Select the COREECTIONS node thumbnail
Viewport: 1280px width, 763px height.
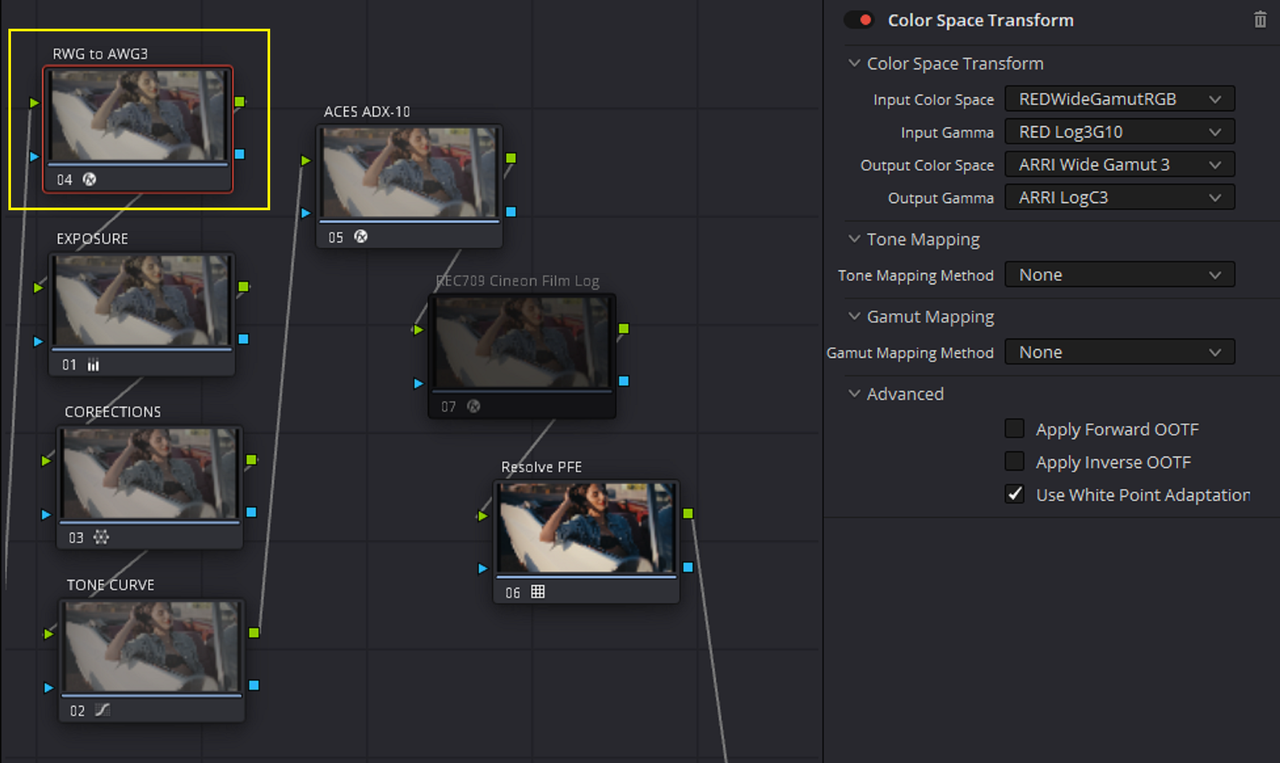[x=150, y=474]
